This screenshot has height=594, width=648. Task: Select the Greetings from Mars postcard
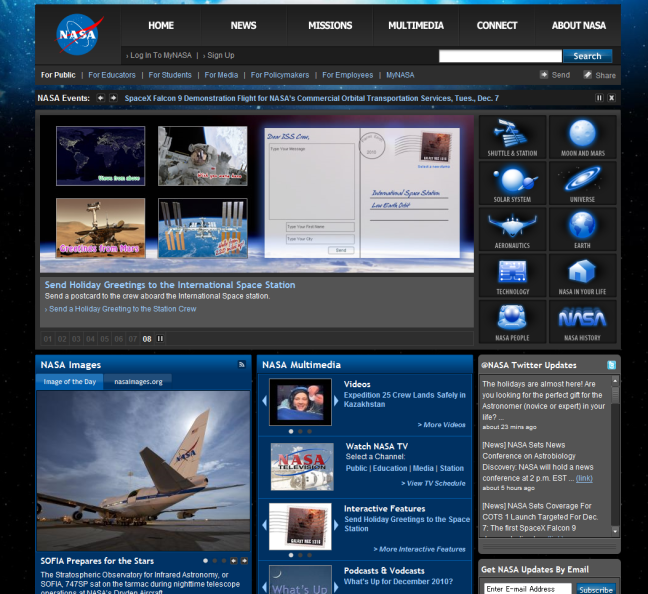(x=100, y=228)
